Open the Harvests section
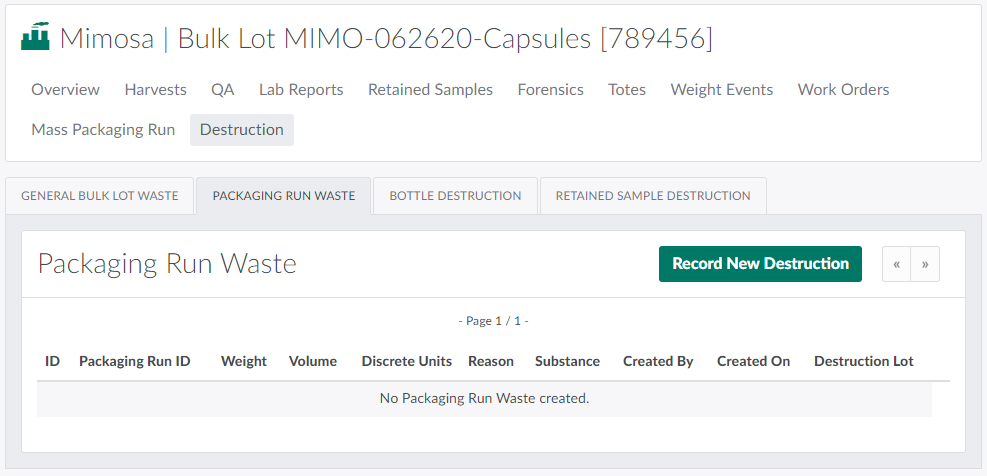This screenshot has height=476, width=987. 155,90
